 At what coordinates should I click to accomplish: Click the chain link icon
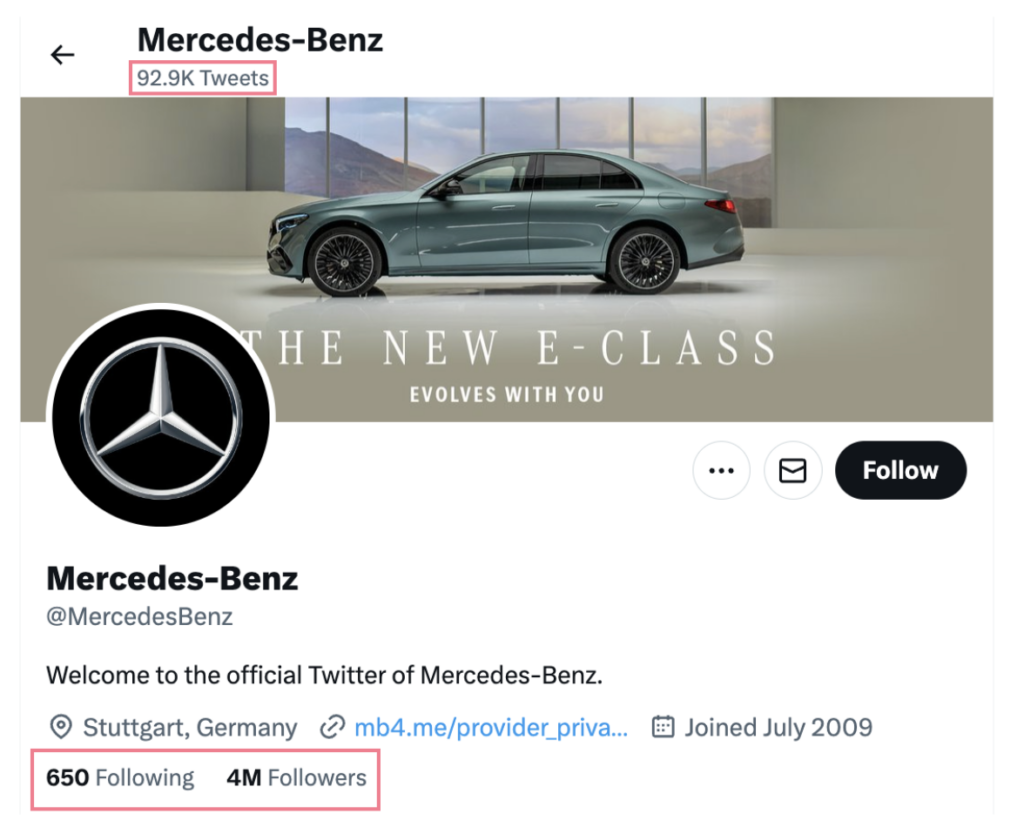[x=332, y=727]
